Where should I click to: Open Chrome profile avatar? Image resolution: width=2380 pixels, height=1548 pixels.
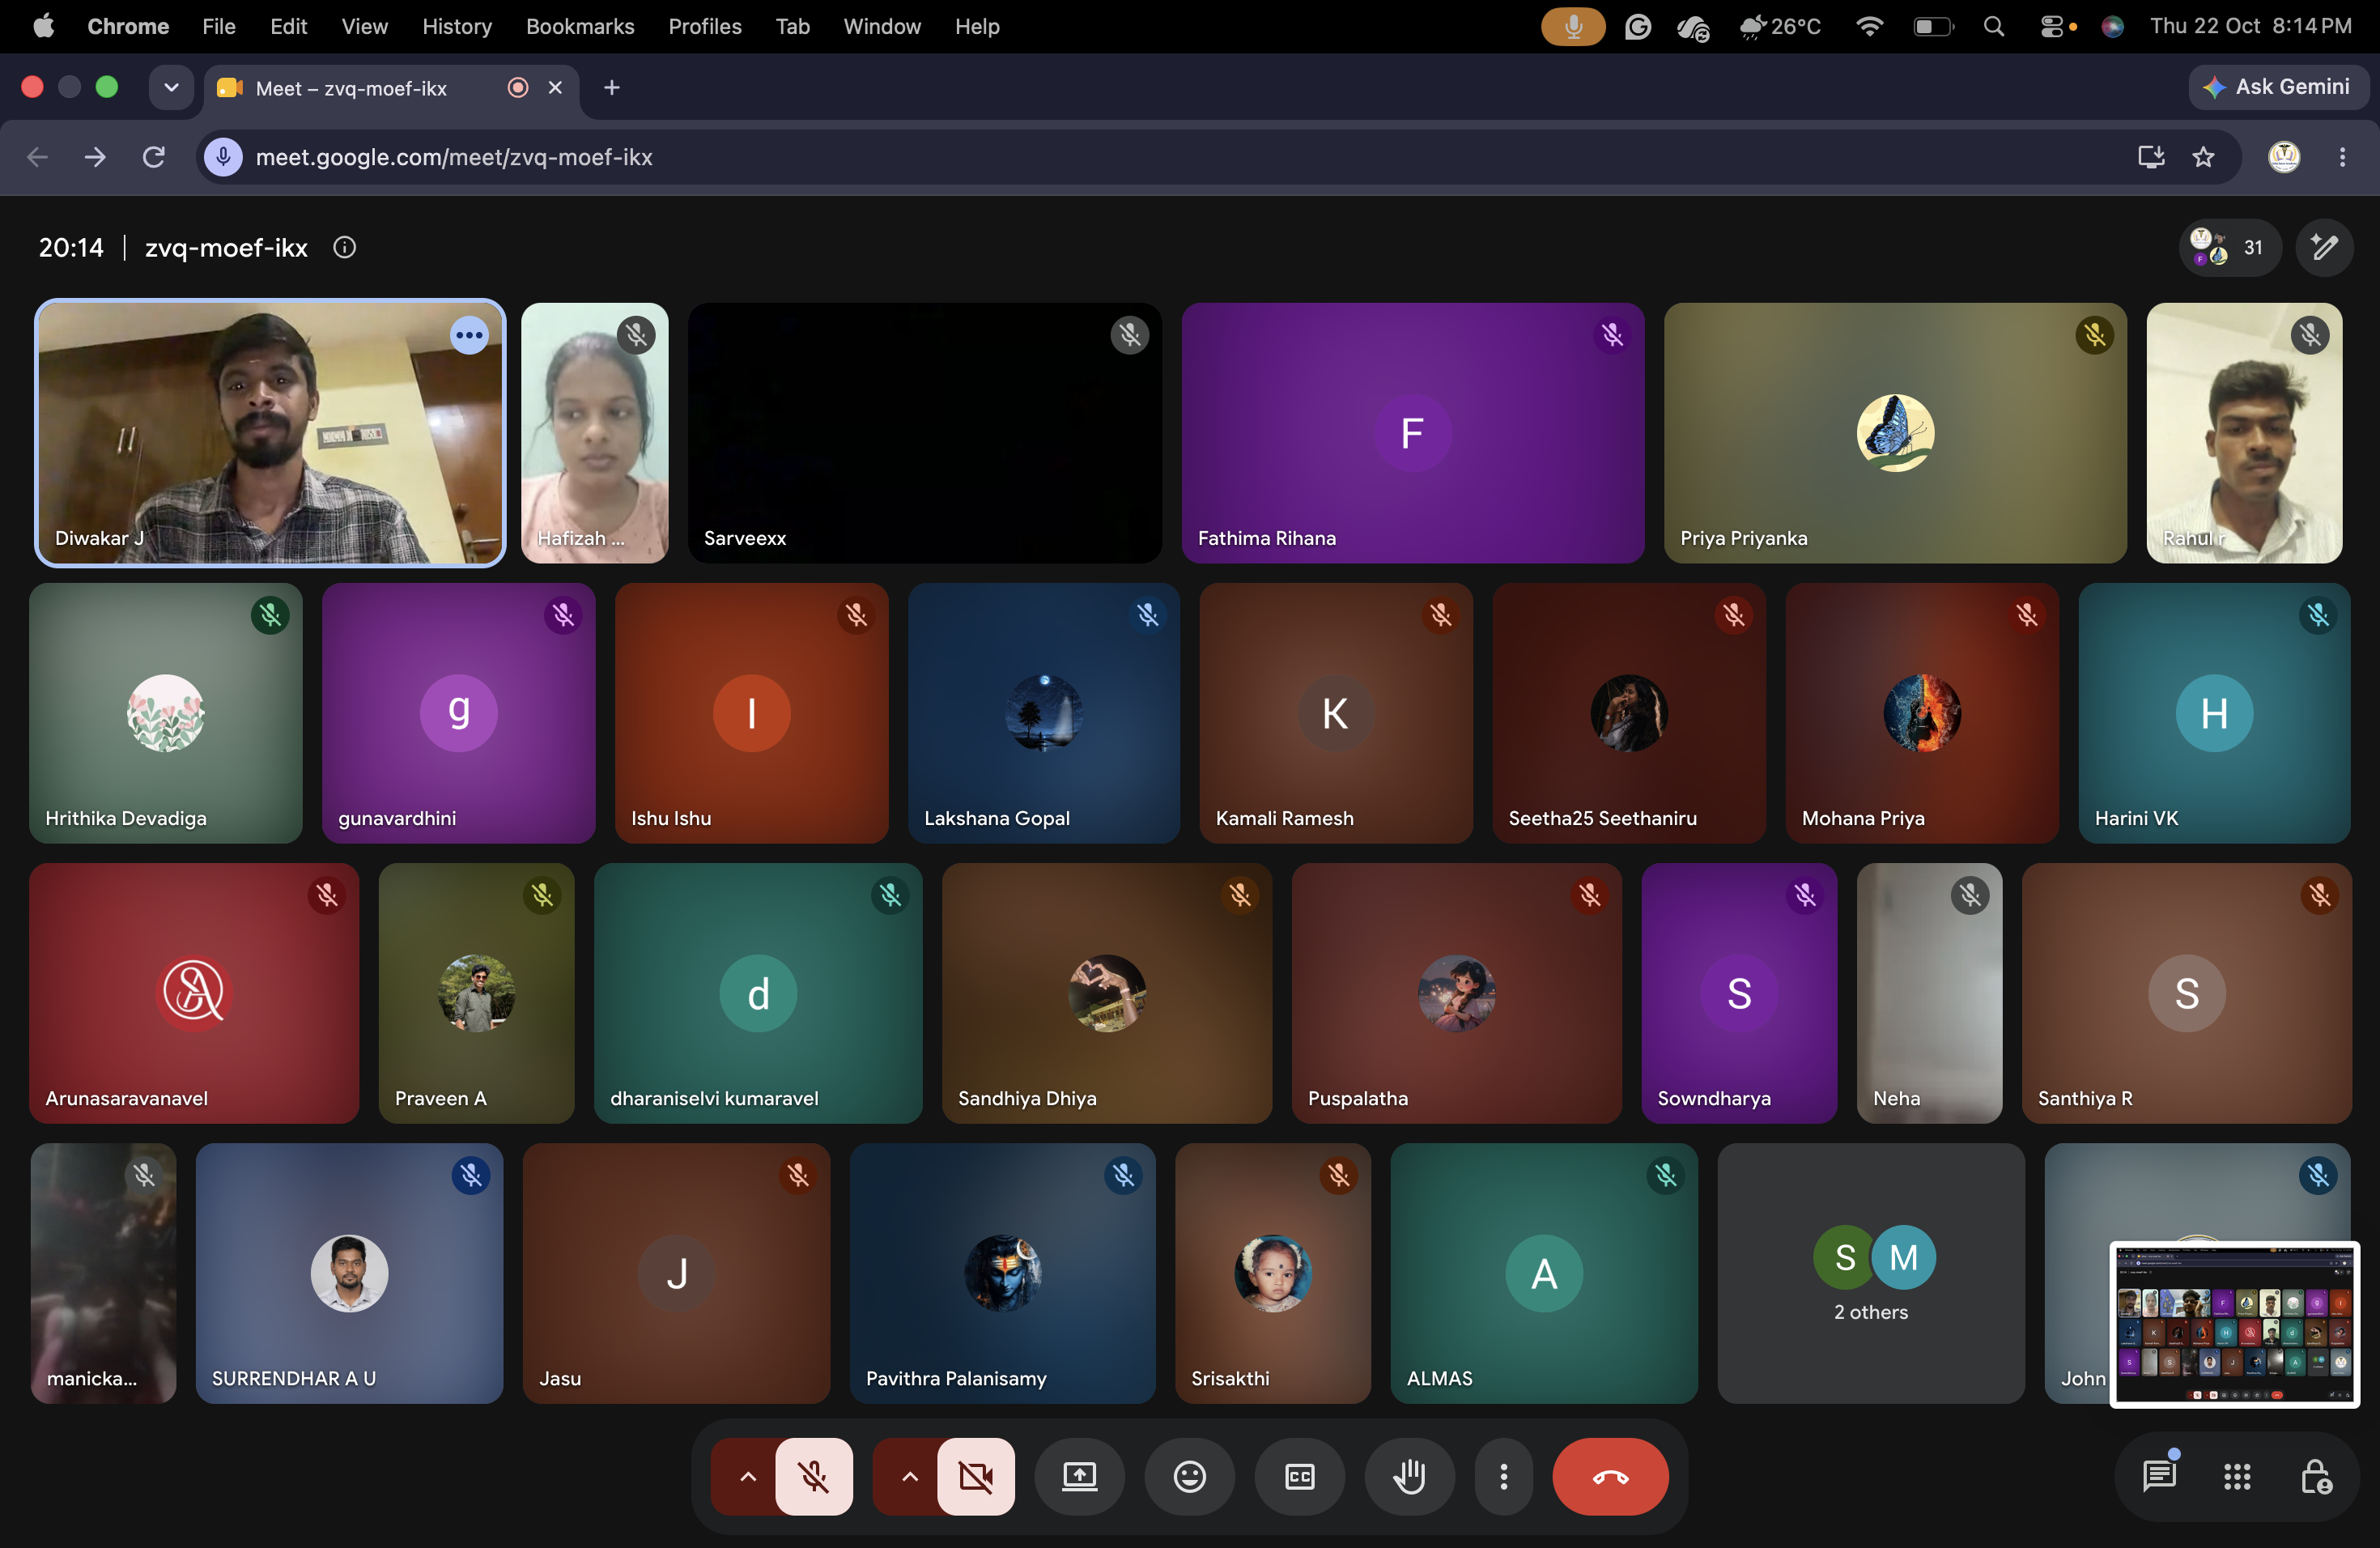point(2284,157)
